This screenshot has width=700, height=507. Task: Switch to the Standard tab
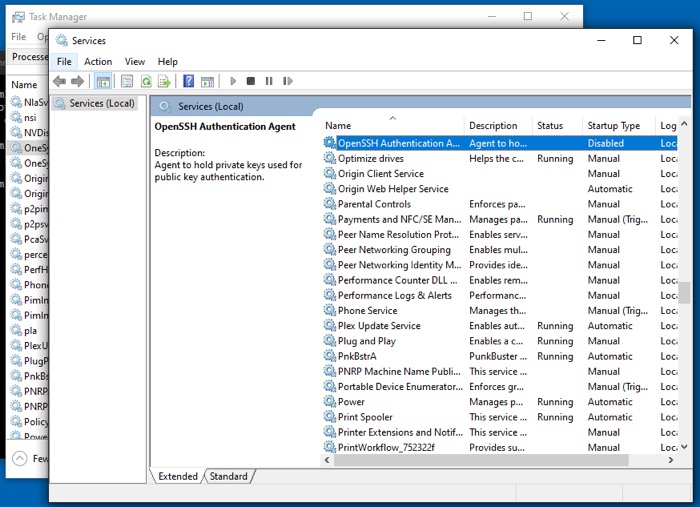(x=228, y=476)
